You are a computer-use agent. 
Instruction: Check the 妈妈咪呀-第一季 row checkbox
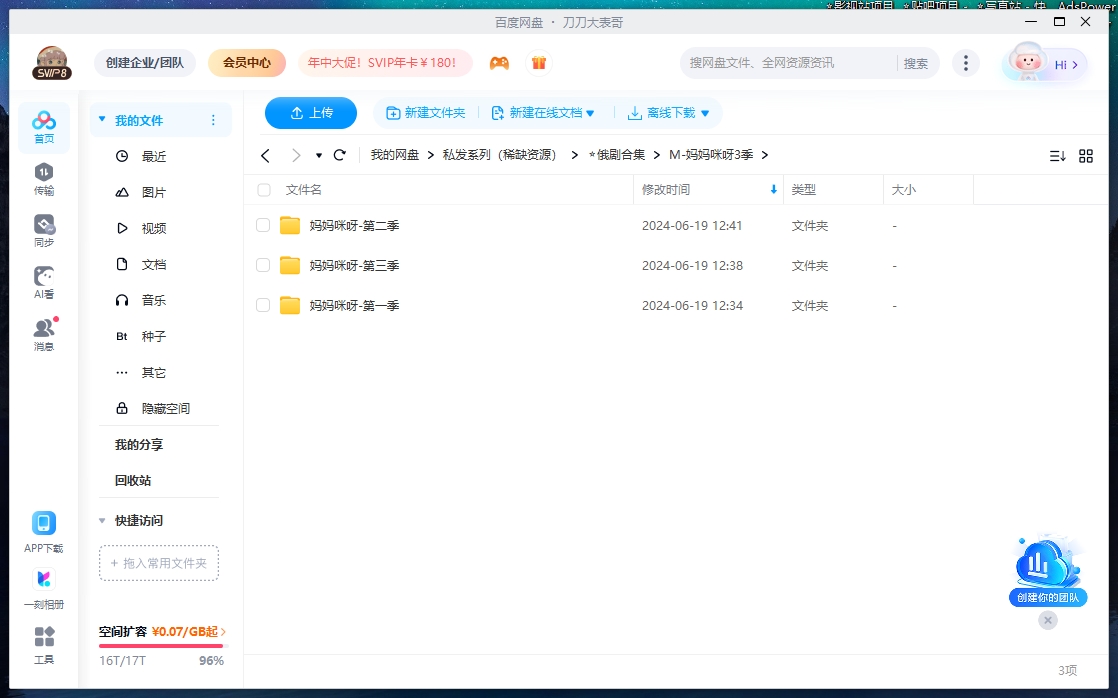pos(262,305)
